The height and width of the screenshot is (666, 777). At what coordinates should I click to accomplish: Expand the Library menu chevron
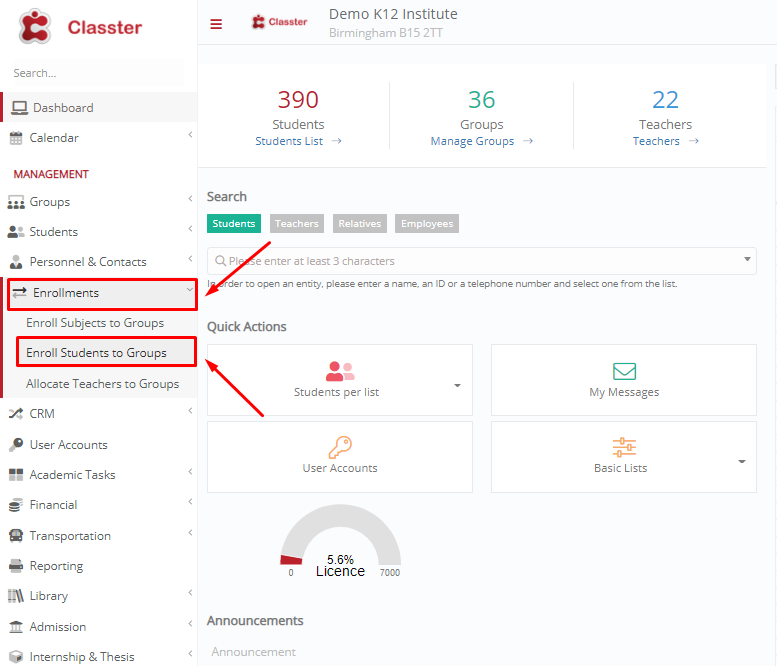[190, 593]
